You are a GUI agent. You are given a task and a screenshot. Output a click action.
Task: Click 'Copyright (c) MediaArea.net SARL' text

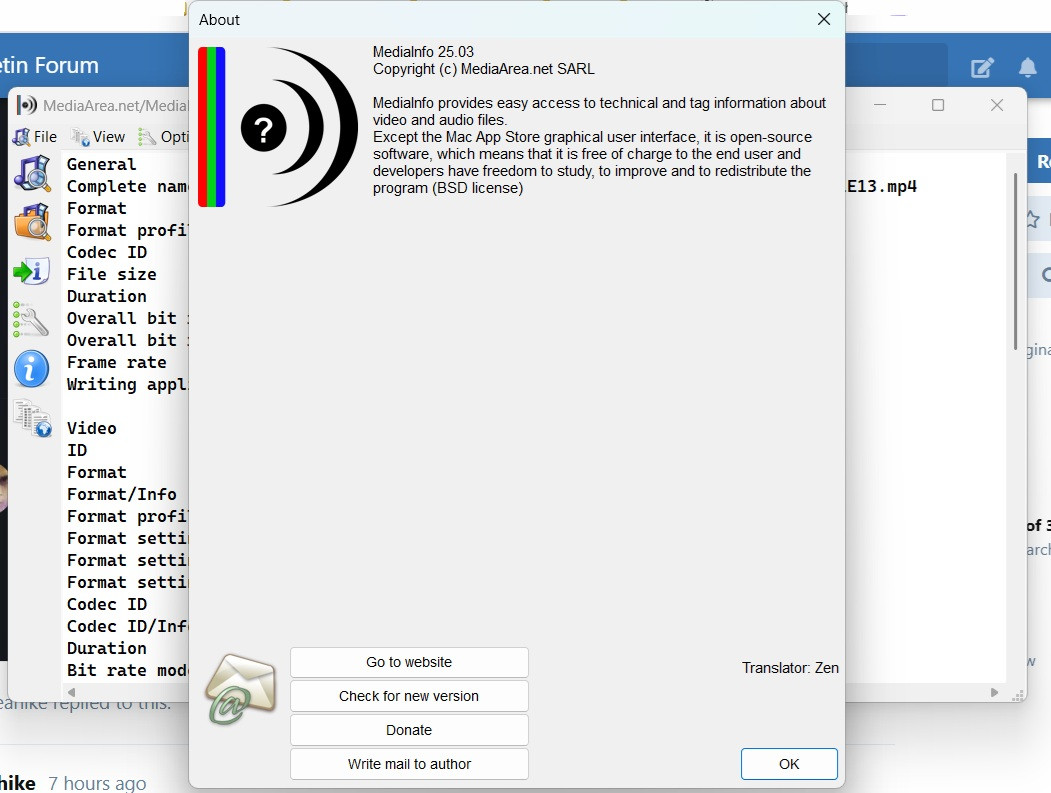(x=483, y=69)
